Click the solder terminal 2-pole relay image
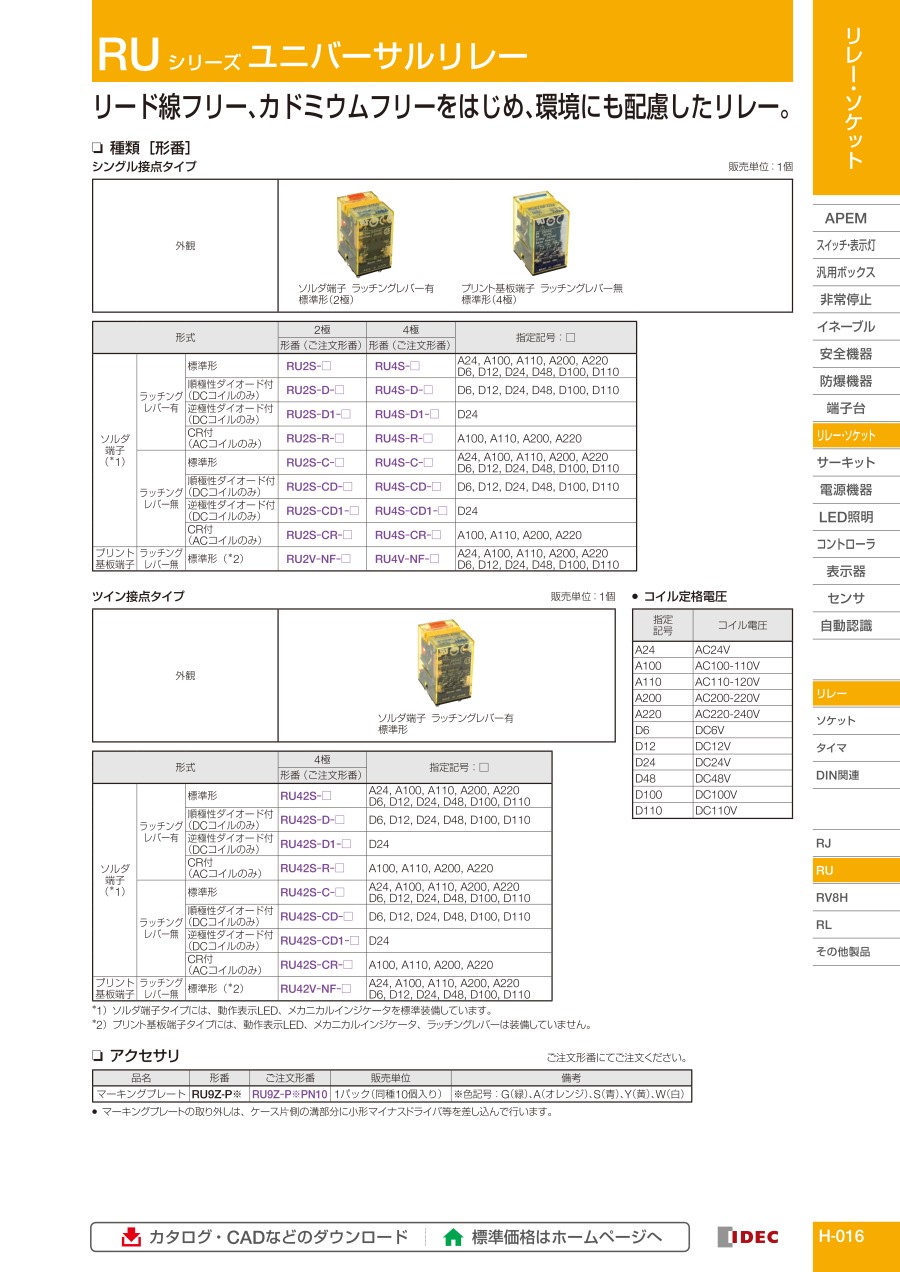The width and height of the screenshot is (900, 1272). pos(365,236)
